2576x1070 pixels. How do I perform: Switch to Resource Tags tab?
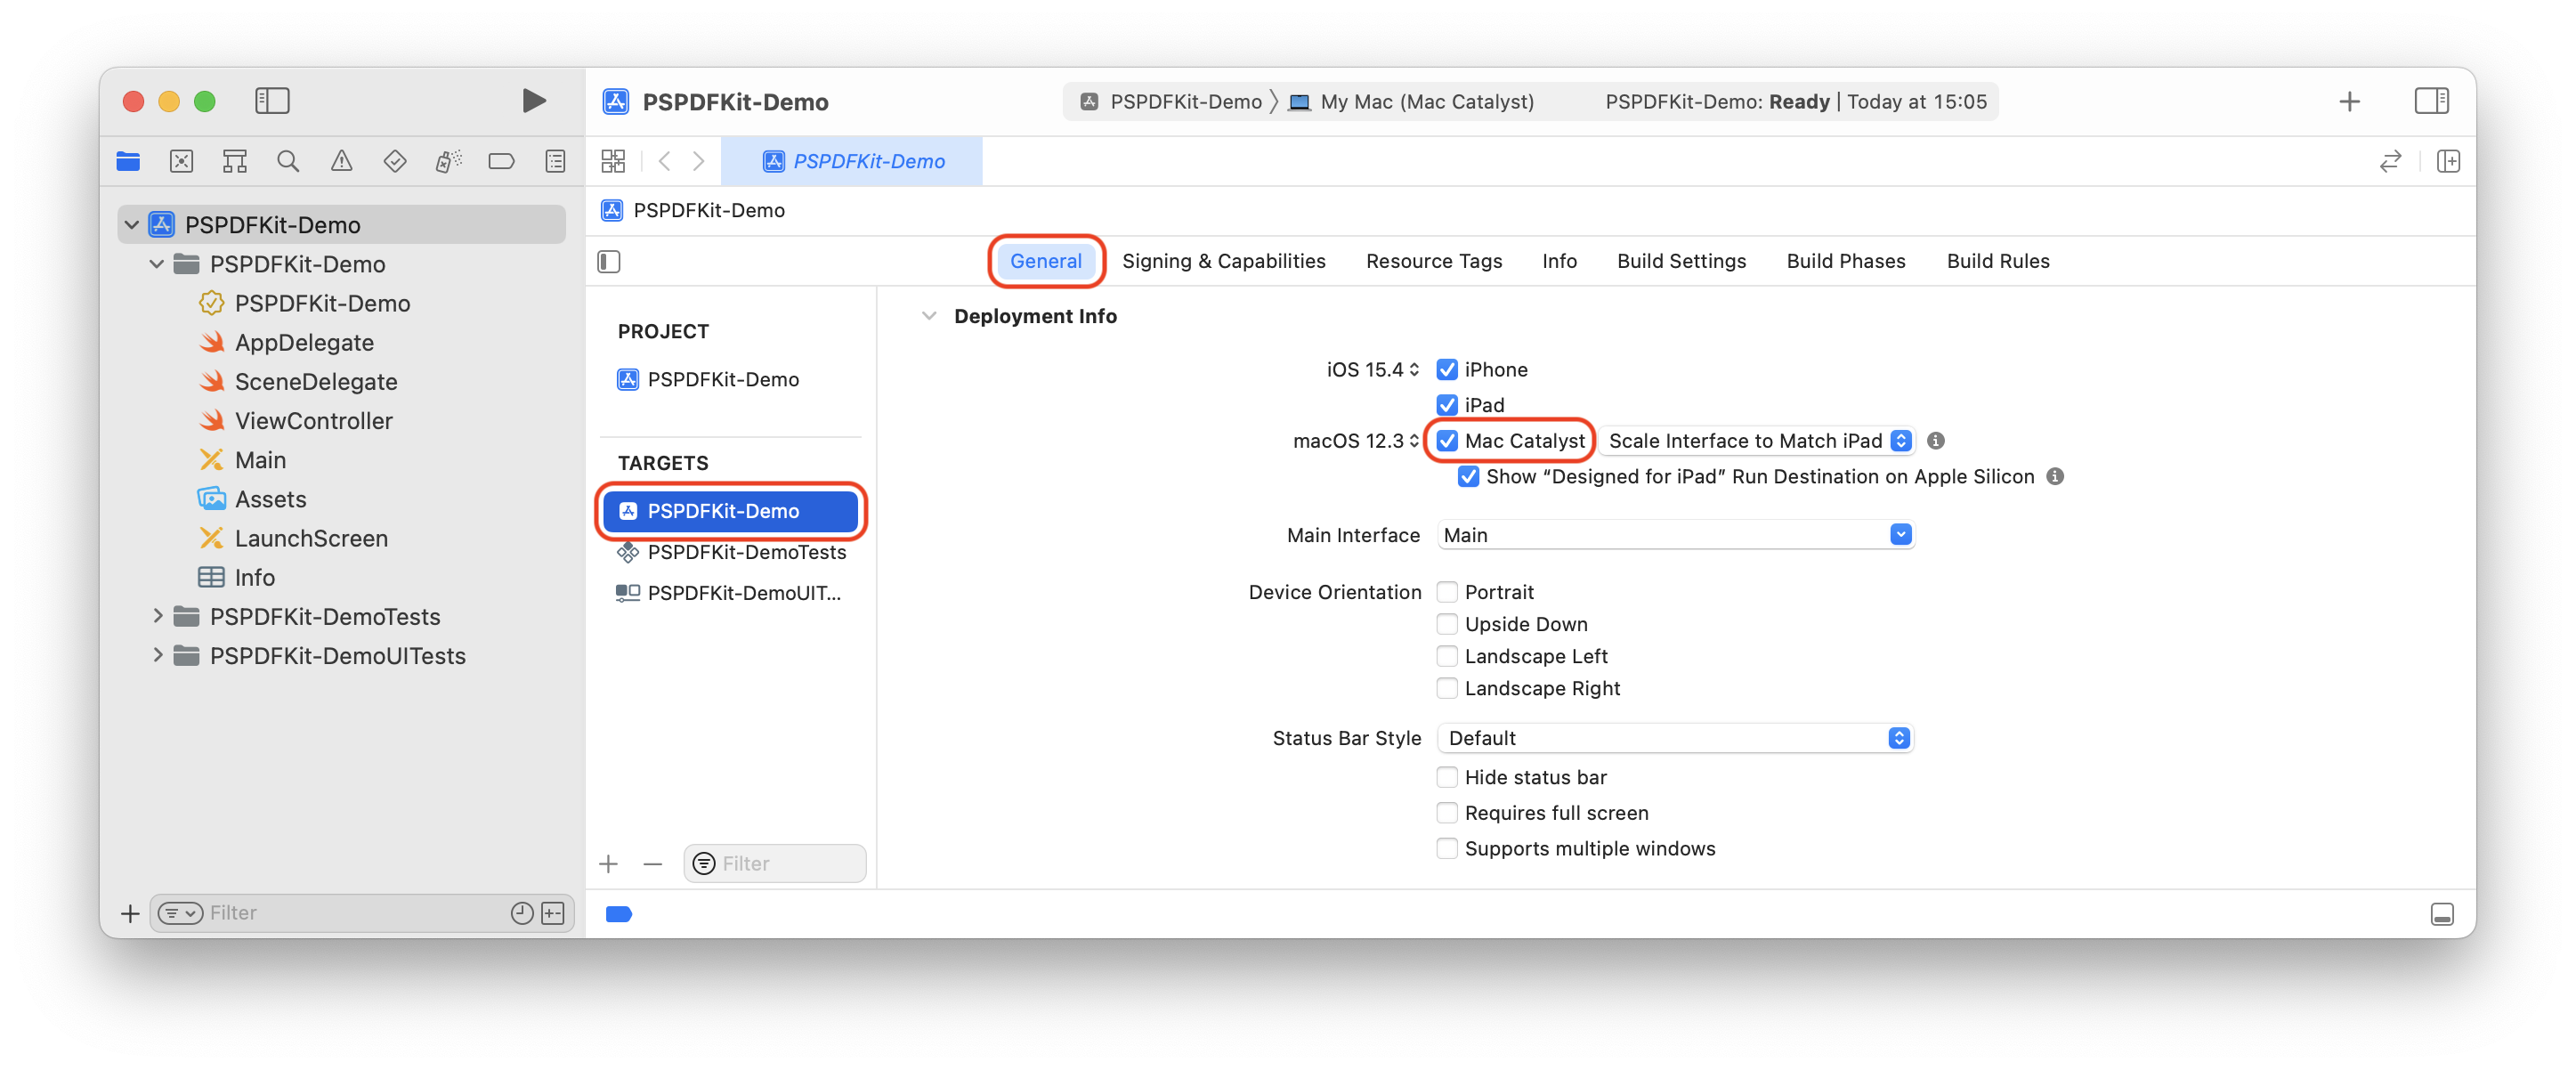[x=1433, y=260]
